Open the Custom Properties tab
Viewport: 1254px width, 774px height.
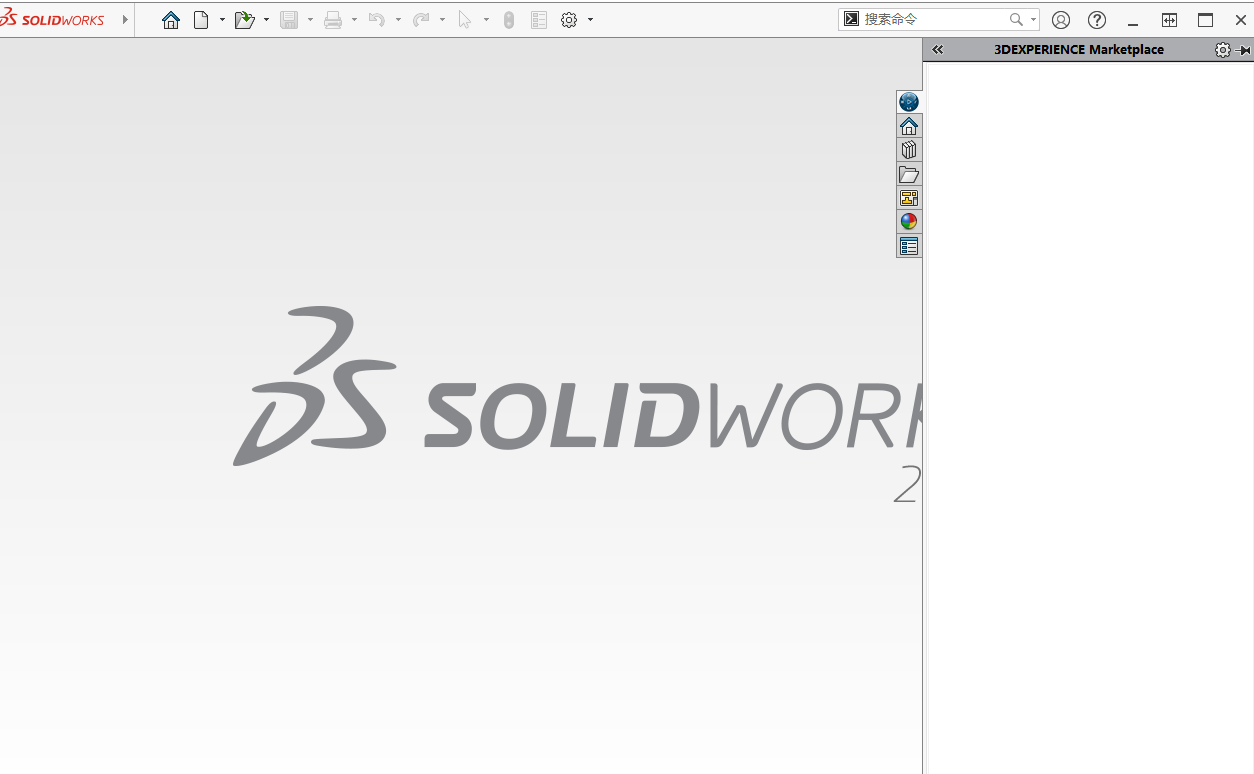[909, 246]
